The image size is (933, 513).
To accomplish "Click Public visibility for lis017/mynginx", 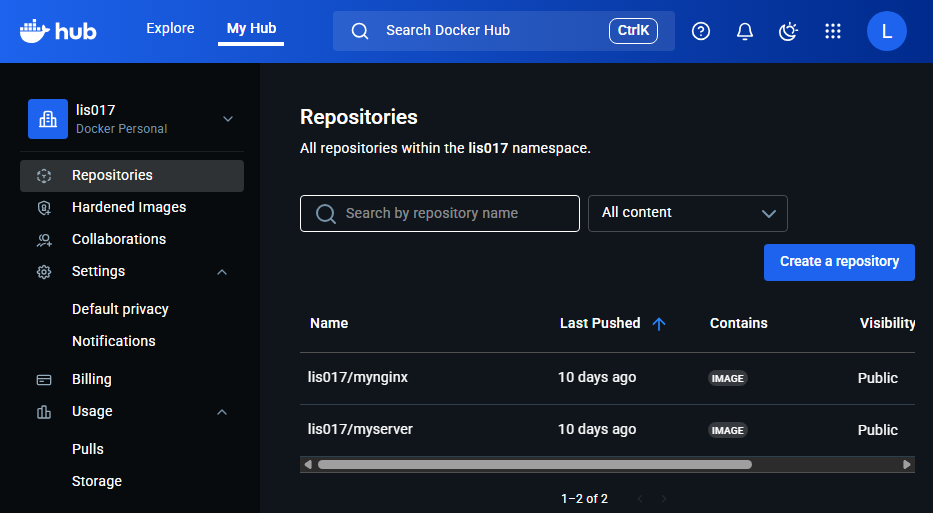I will click(x=878, y=379).
